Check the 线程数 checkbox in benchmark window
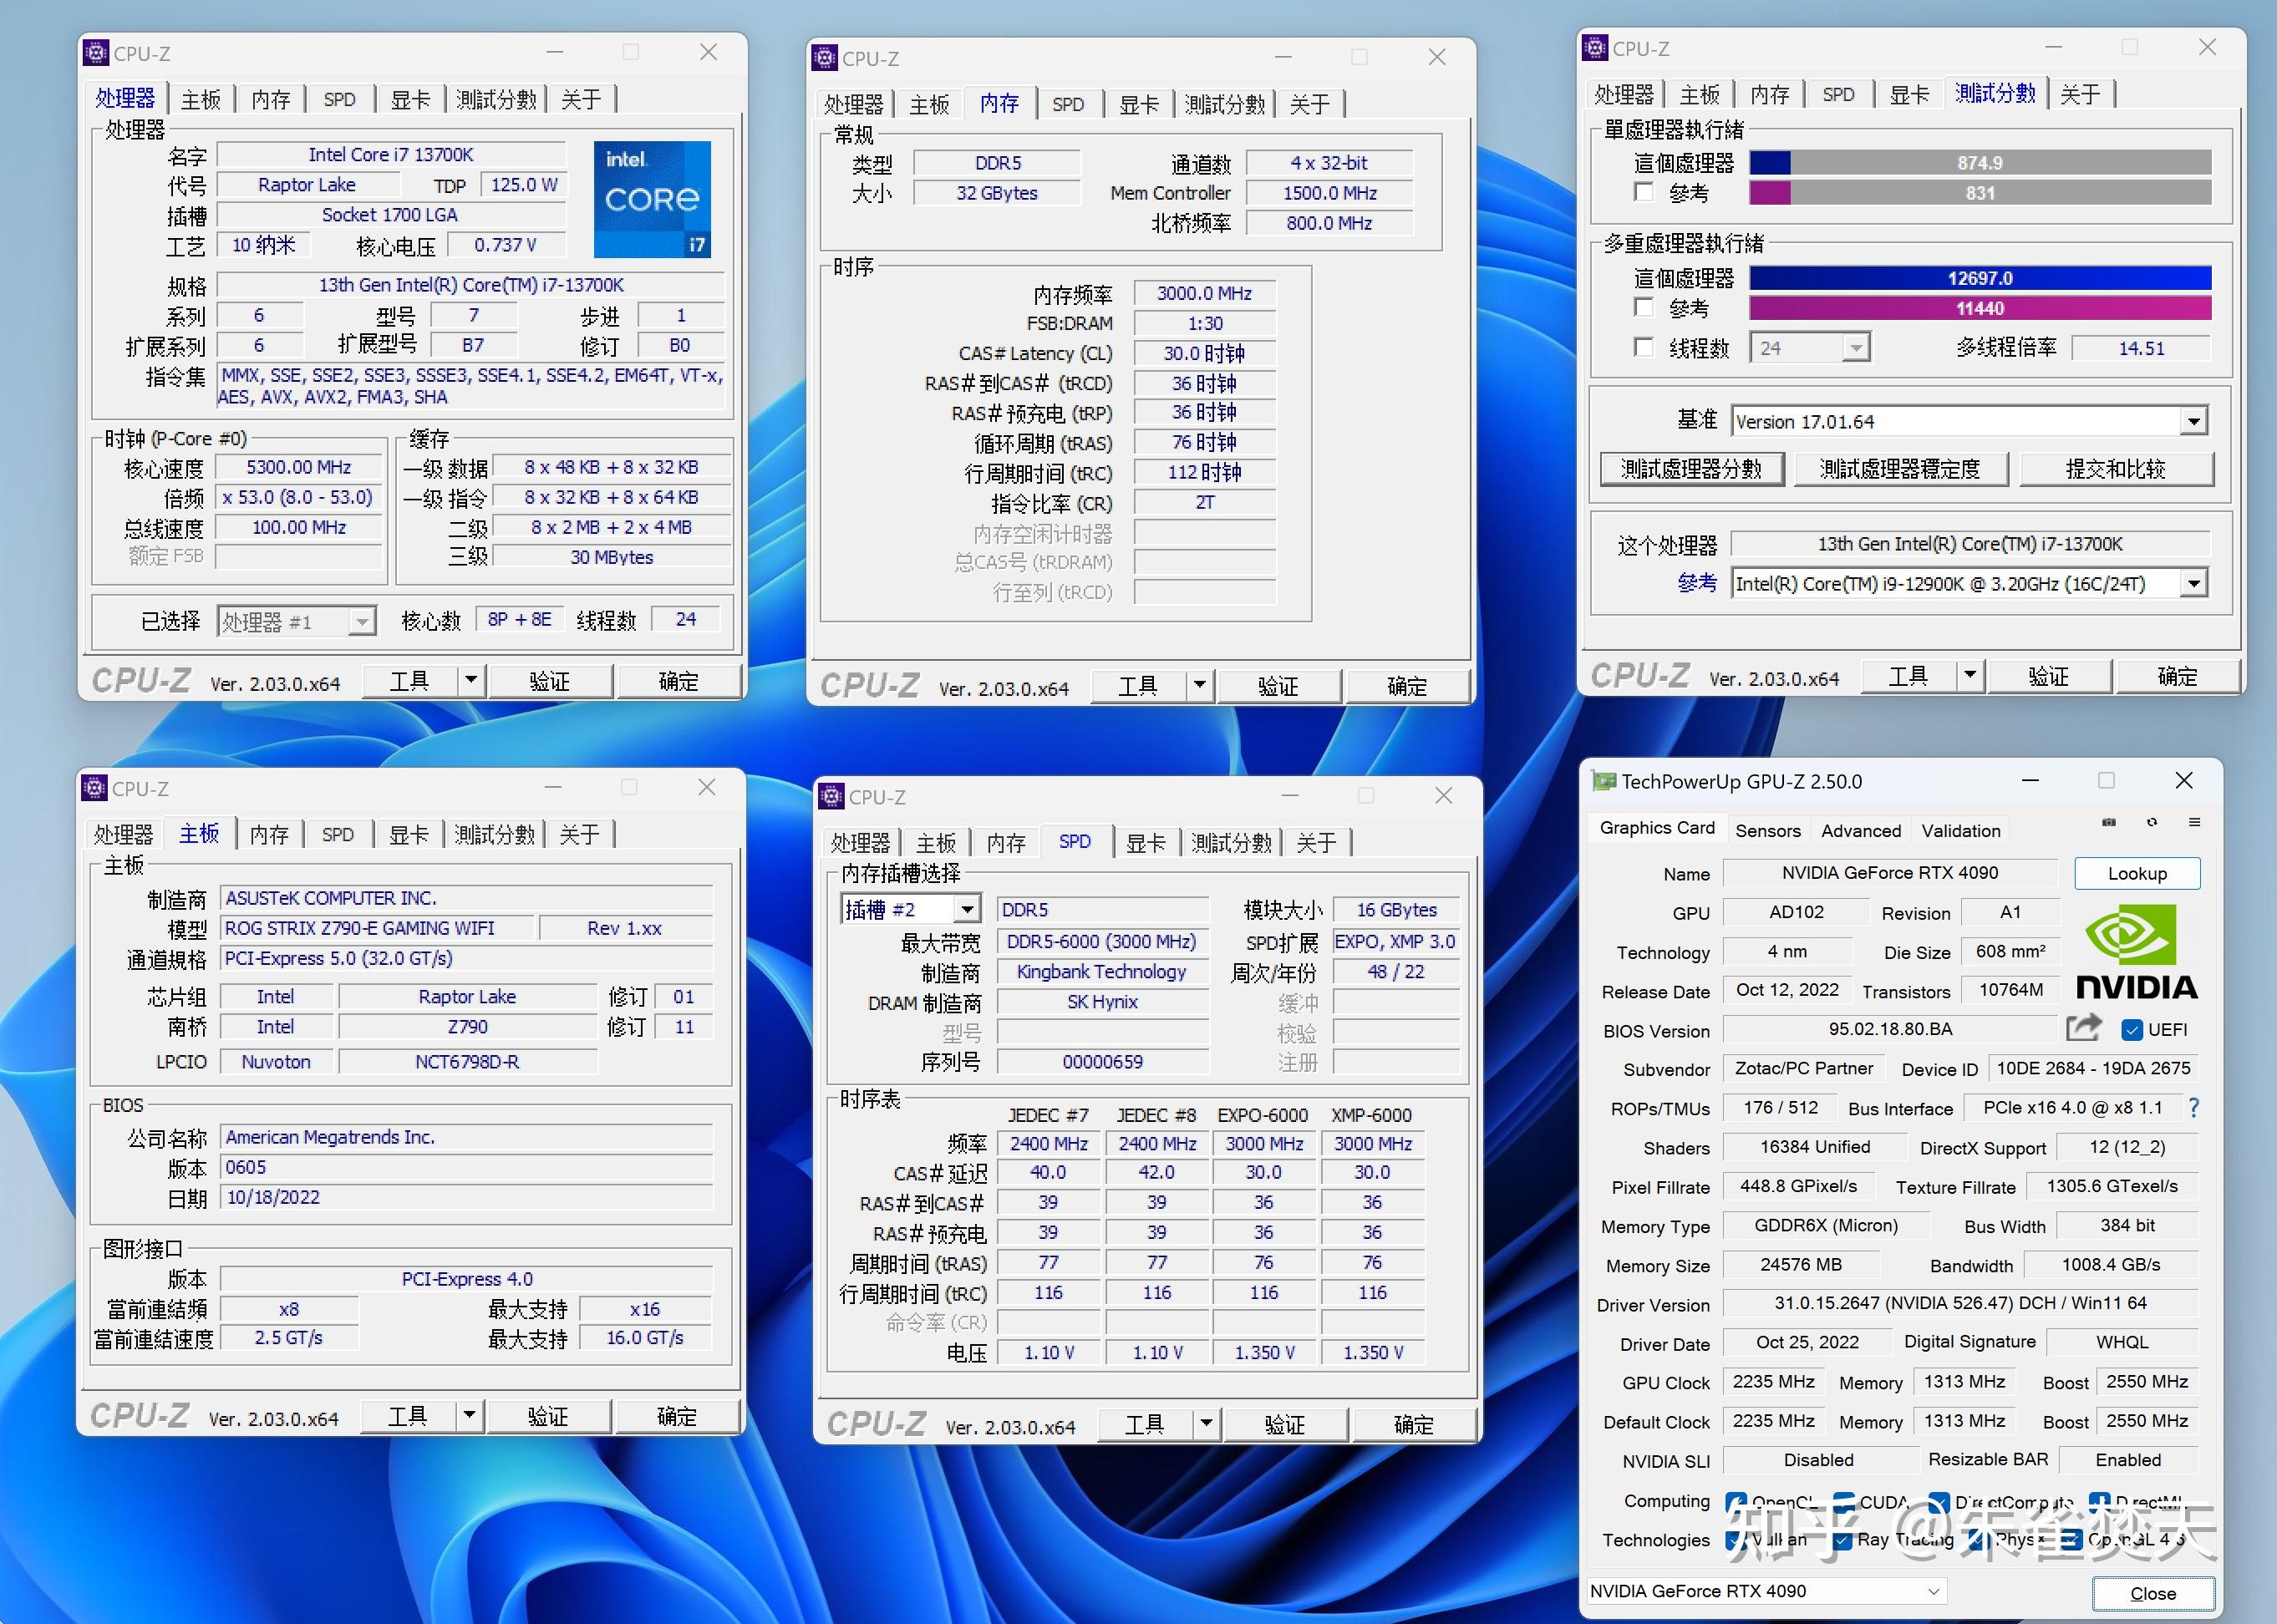 pyautogui.click(x=1644, y=347)
